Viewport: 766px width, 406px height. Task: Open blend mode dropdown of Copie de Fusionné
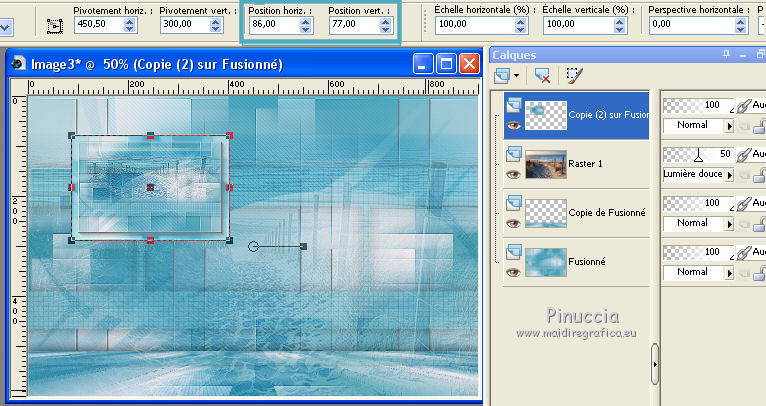click(x=729, y=224)
